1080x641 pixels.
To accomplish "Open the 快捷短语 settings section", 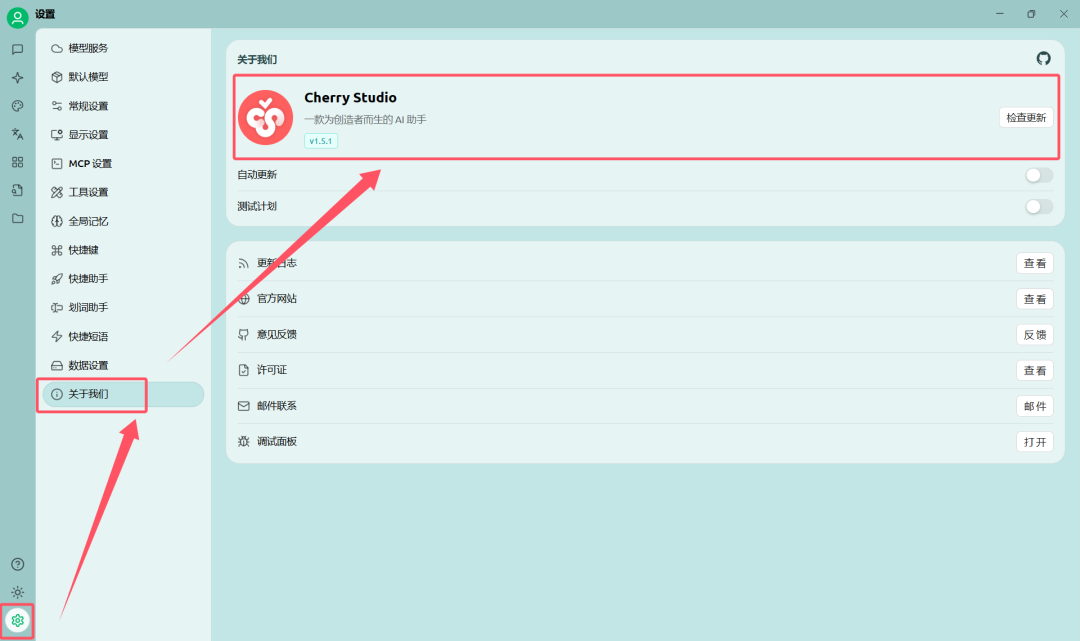I will [x=123, y=337].
